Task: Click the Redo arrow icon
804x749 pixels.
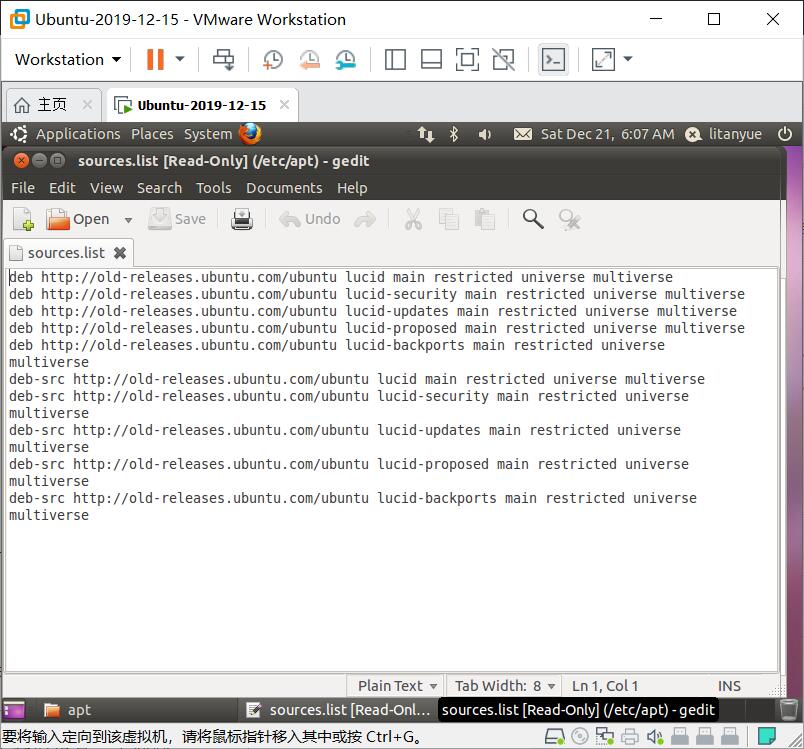Action: coord(365,220)
